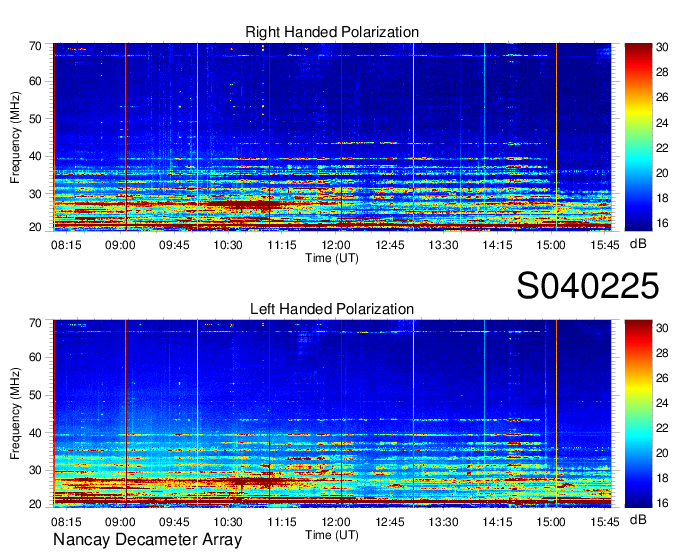Click the bottom plot's dB color bar
680x552 pixels.
click(x=638, y=413)
